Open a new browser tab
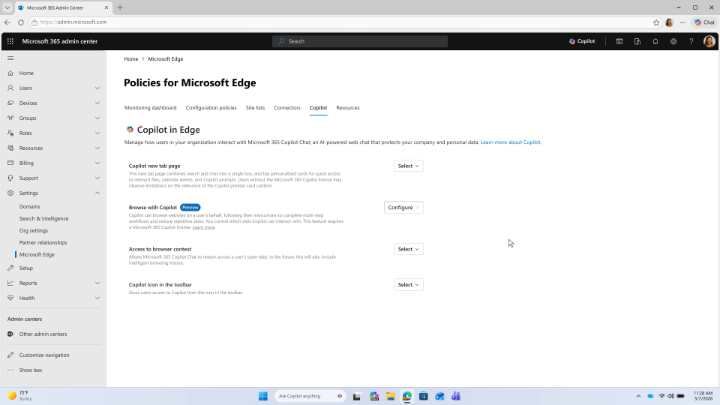720x405 pixels. click(120, 7)
